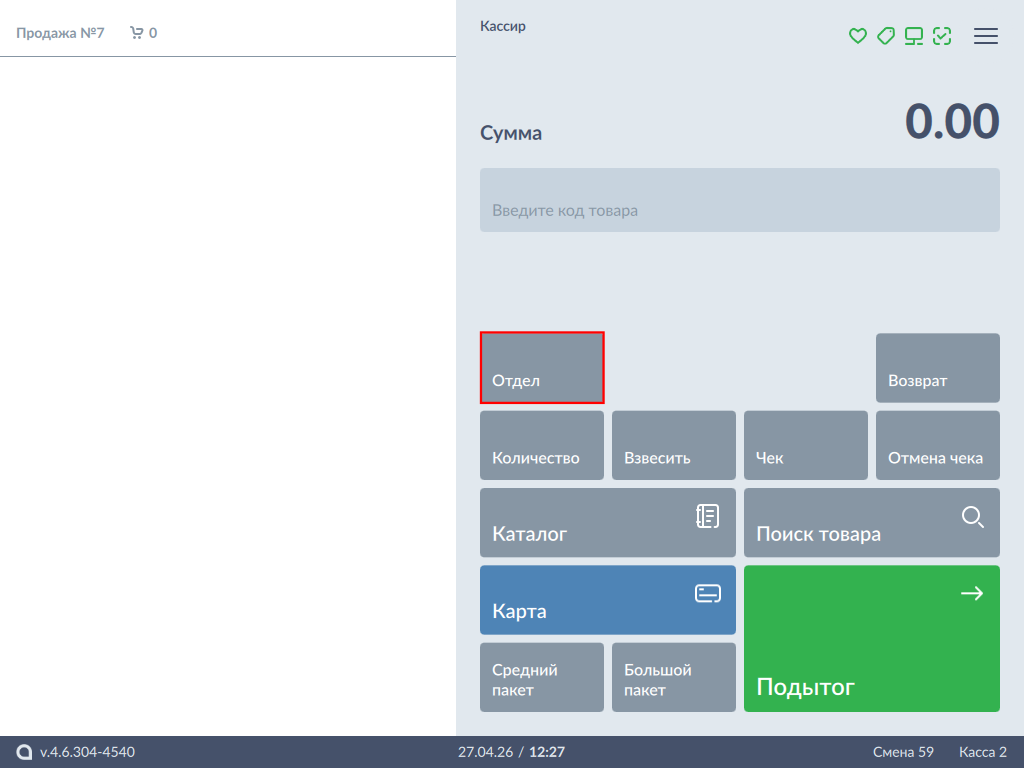
Task: Weigh item using Взвесить button
Action: click(674, 445)
